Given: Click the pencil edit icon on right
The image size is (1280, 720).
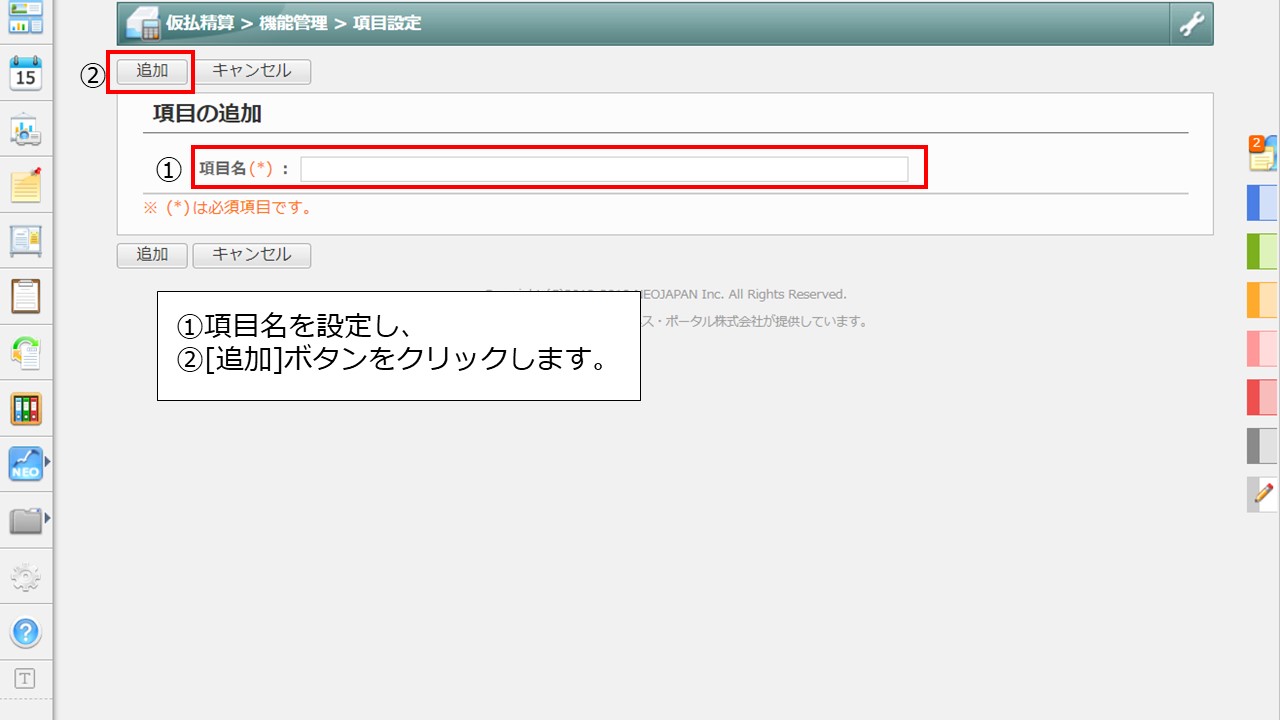Looking at the screenshot, I should click(1263, 494).
